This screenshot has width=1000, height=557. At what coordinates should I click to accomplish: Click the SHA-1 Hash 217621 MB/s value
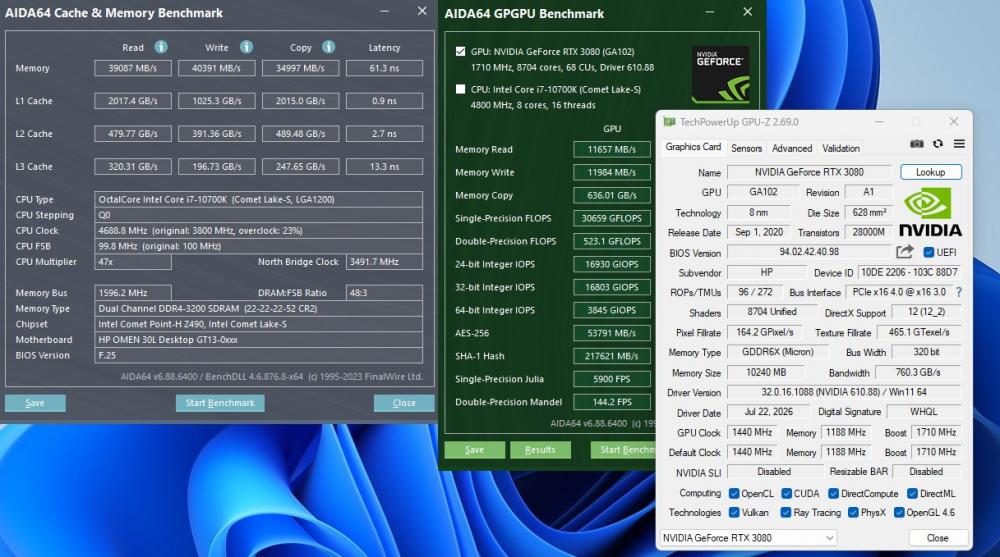pos(612,356)
